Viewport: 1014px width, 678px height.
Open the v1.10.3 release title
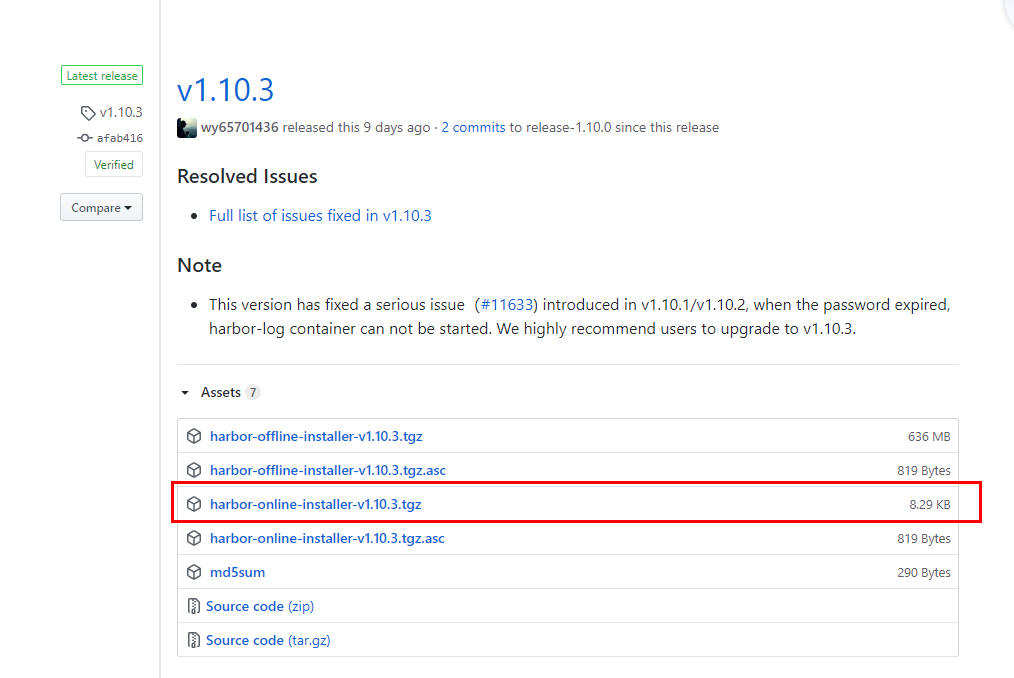226,89
